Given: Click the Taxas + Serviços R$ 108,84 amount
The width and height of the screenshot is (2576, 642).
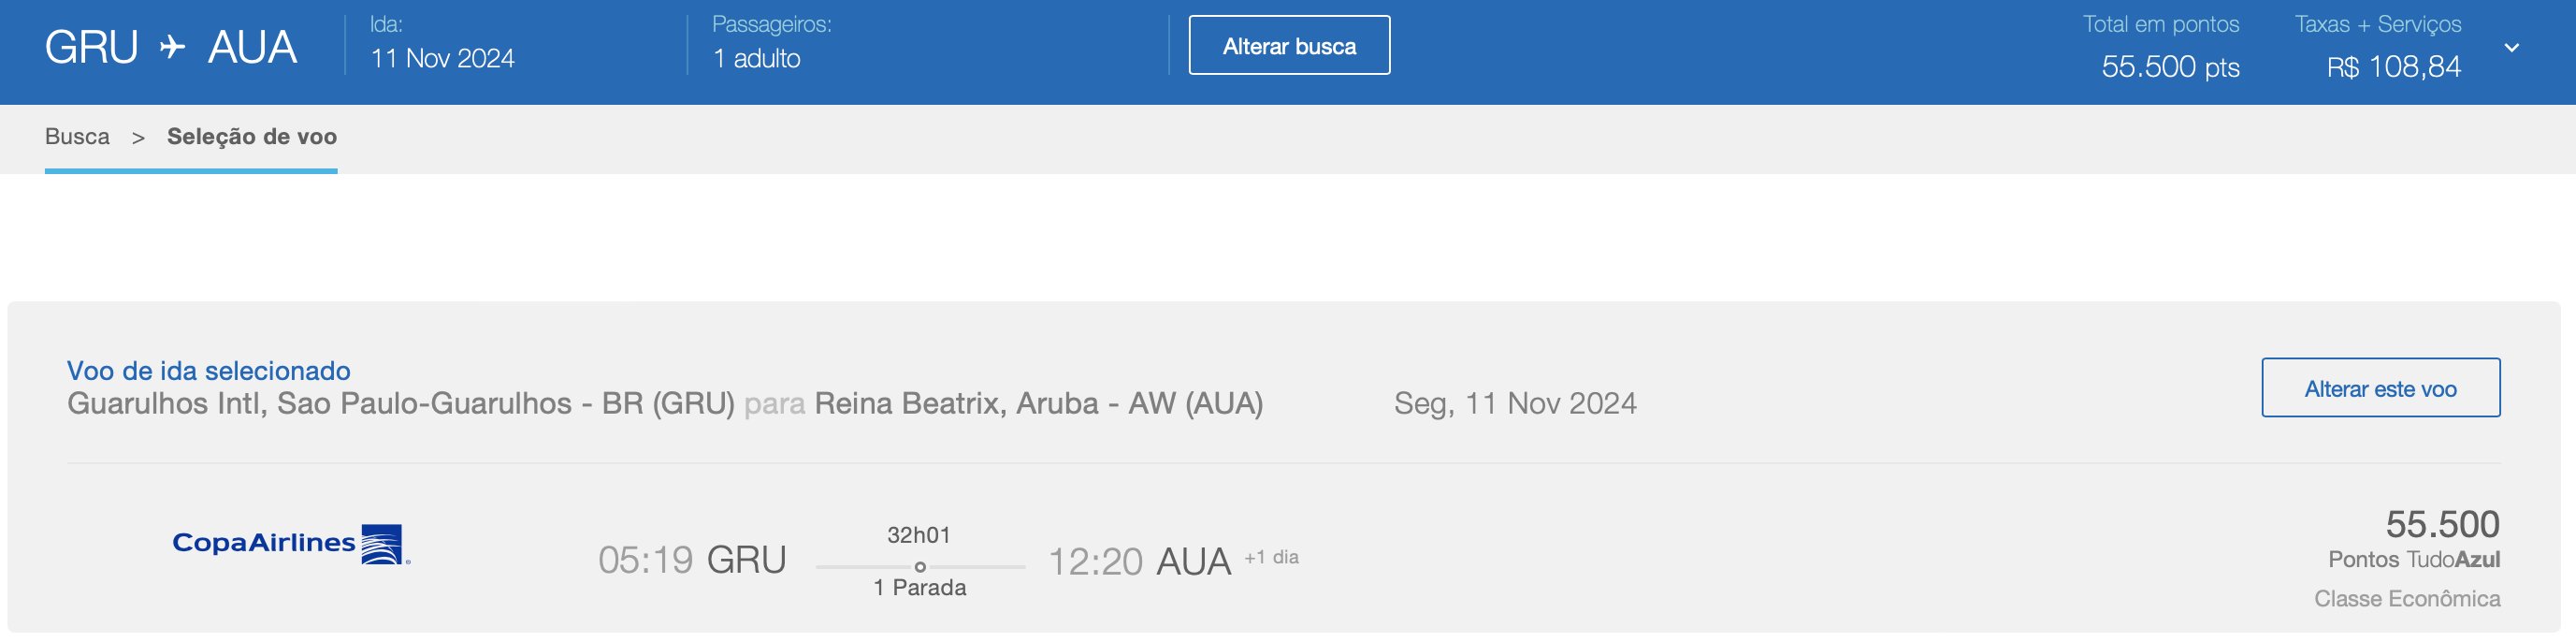Looking at the screenshot, I should (2393, 67).
